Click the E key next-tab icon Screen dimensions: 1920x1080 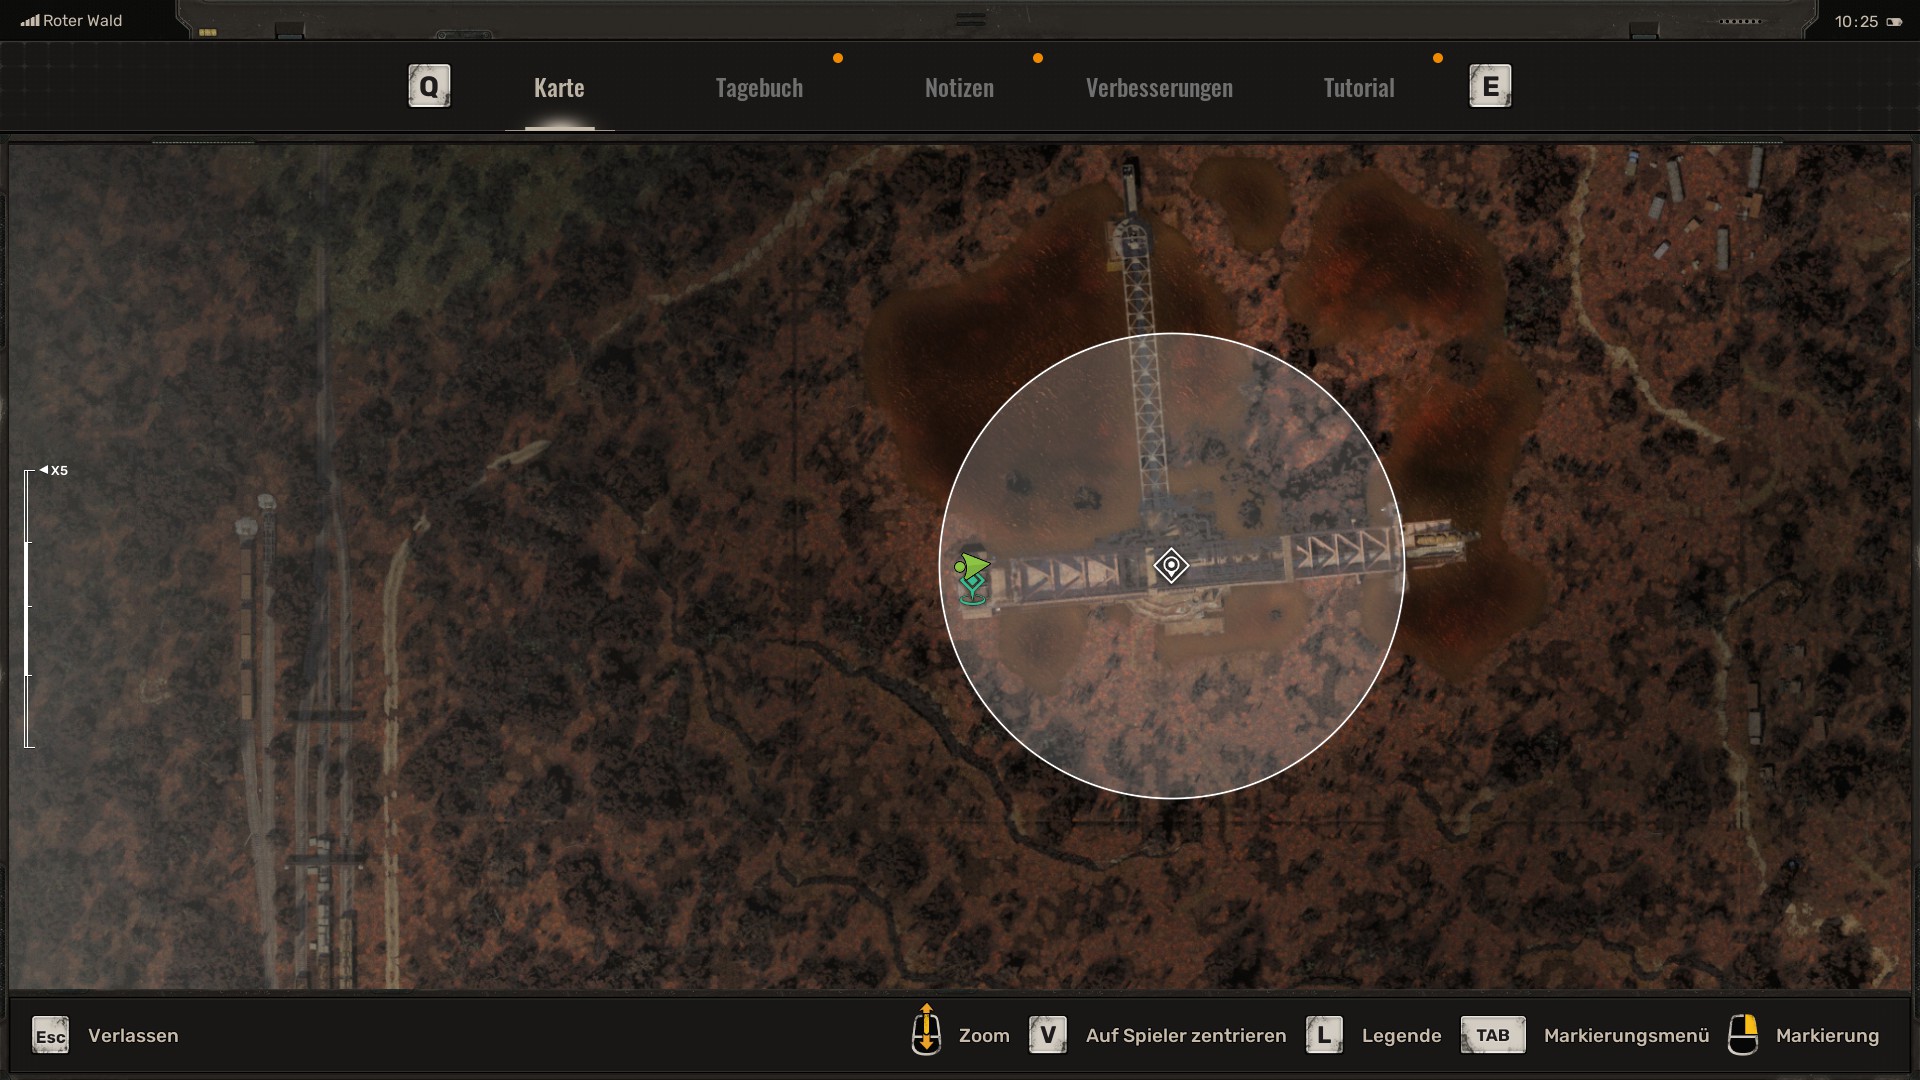point(1490,86)
